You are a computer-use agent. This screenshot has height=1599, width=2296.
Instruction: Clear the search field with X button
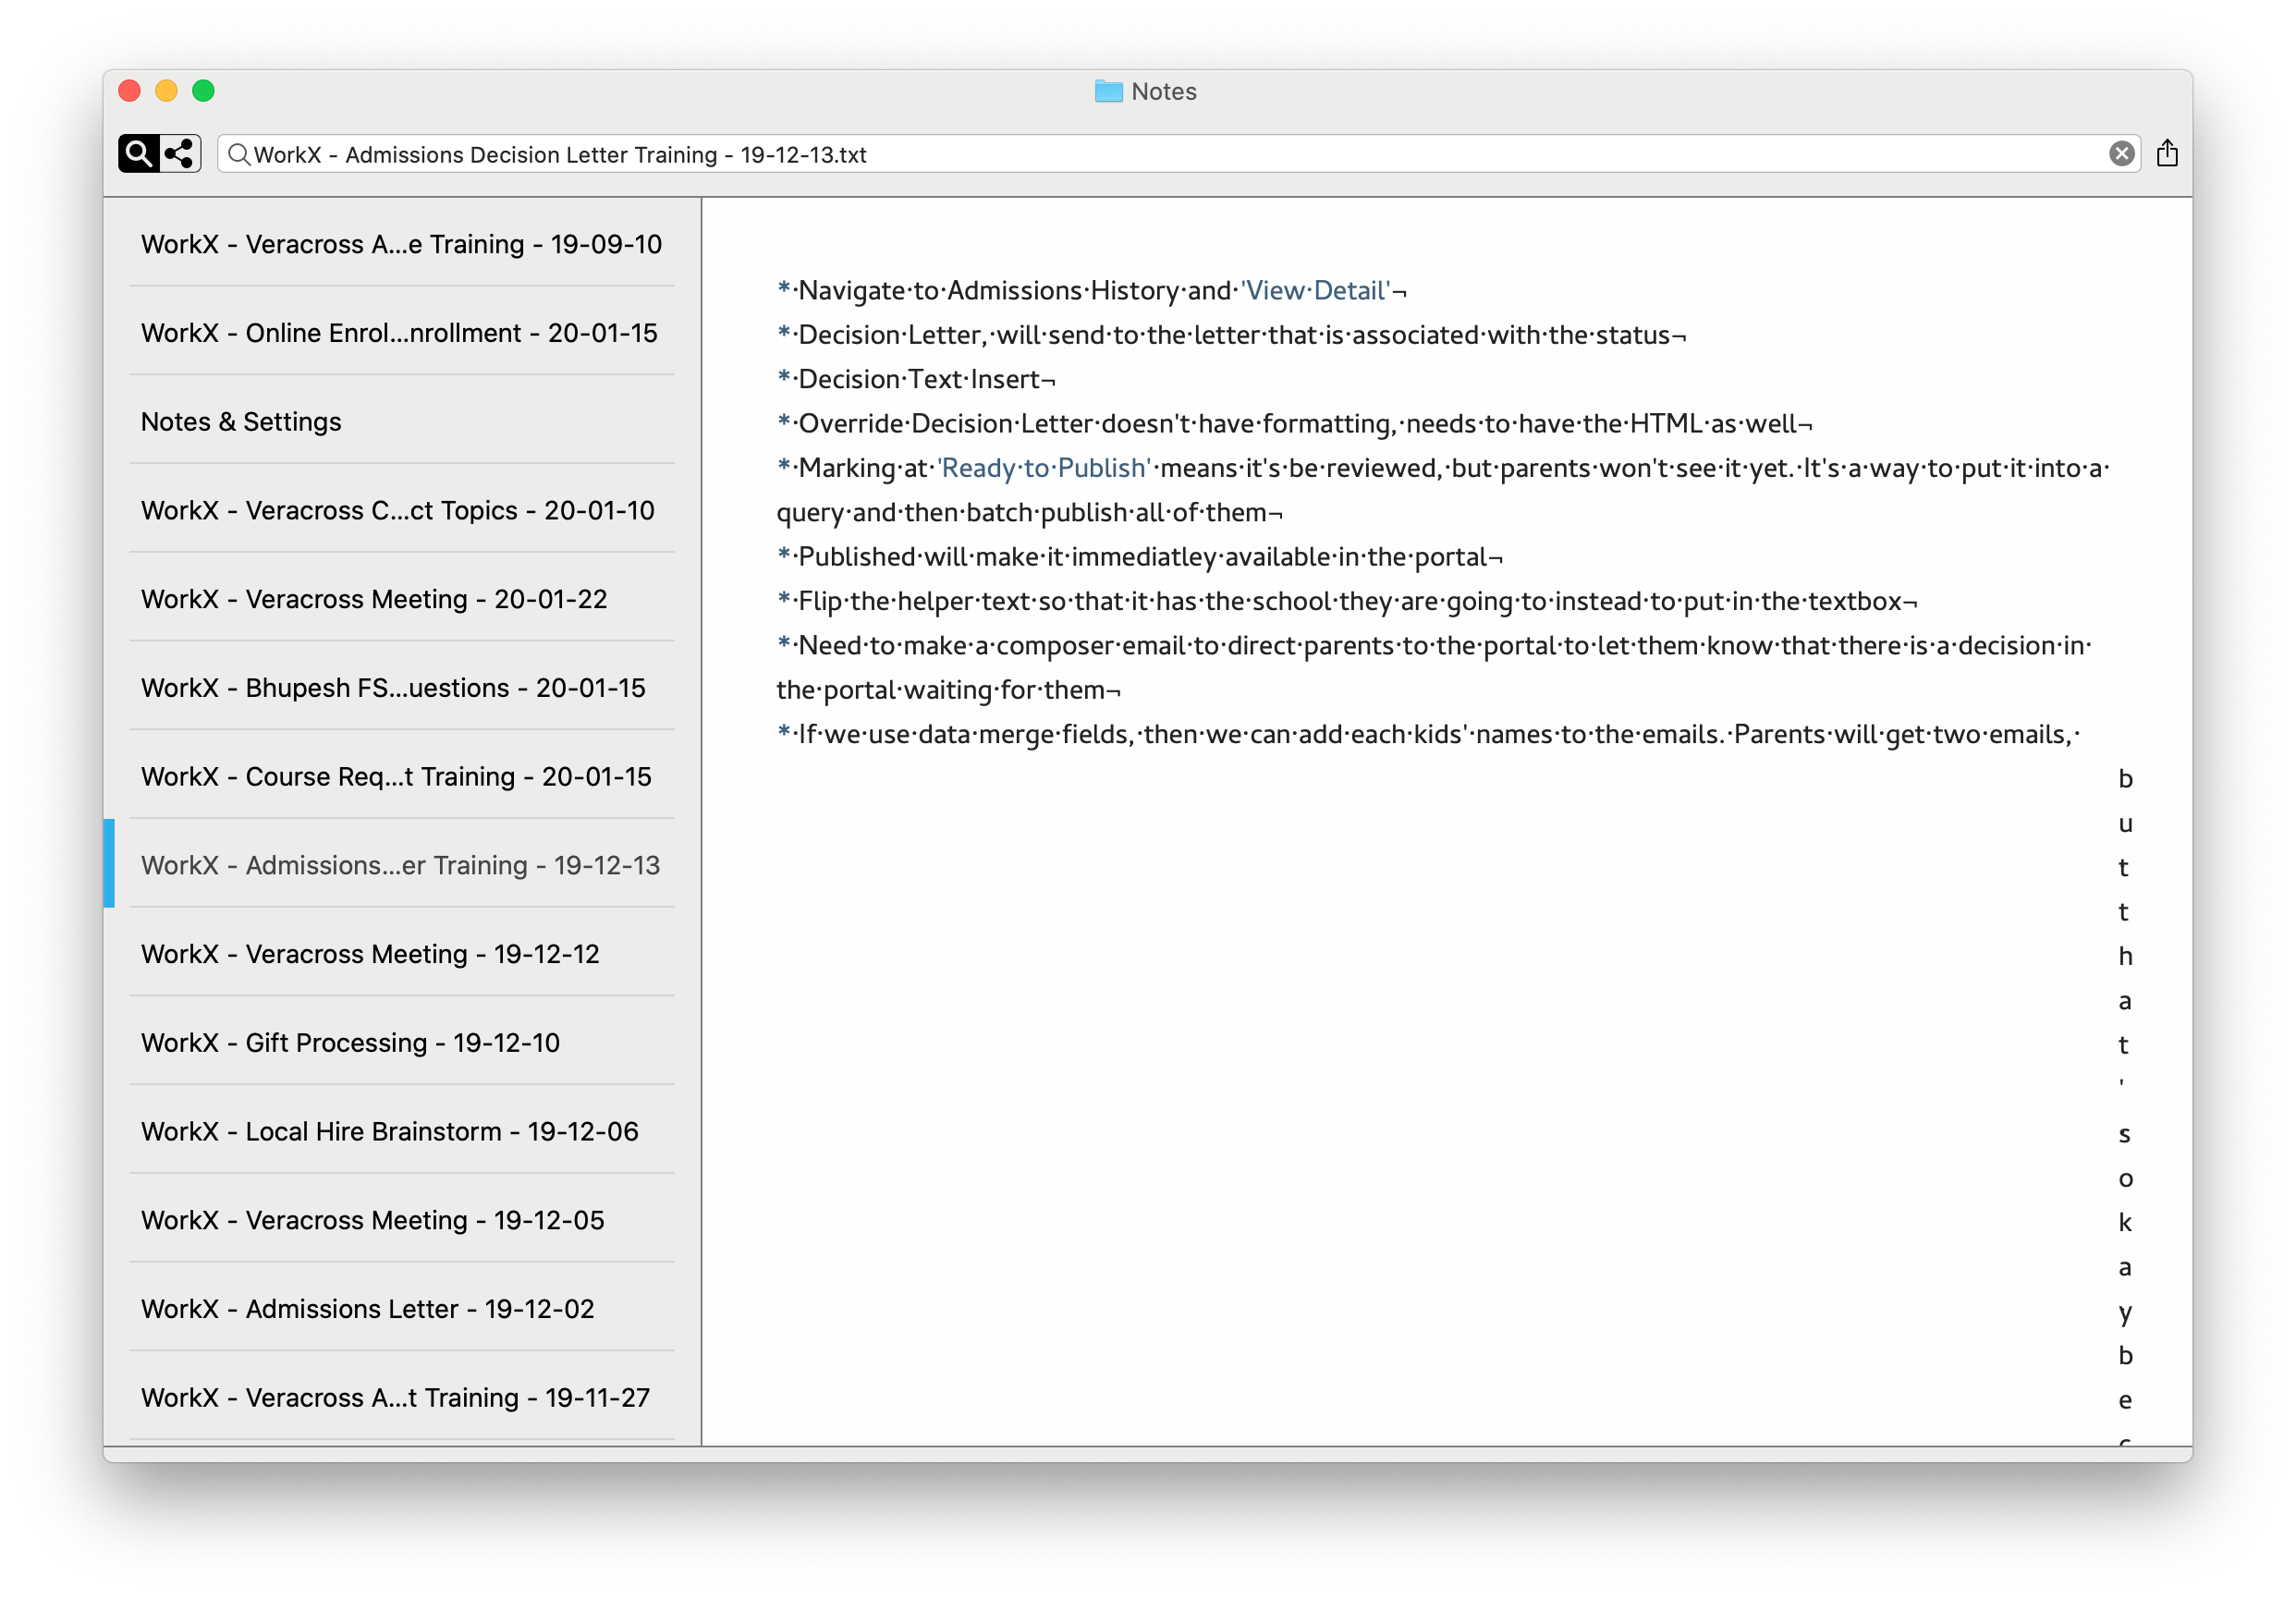pos(2121,154)
